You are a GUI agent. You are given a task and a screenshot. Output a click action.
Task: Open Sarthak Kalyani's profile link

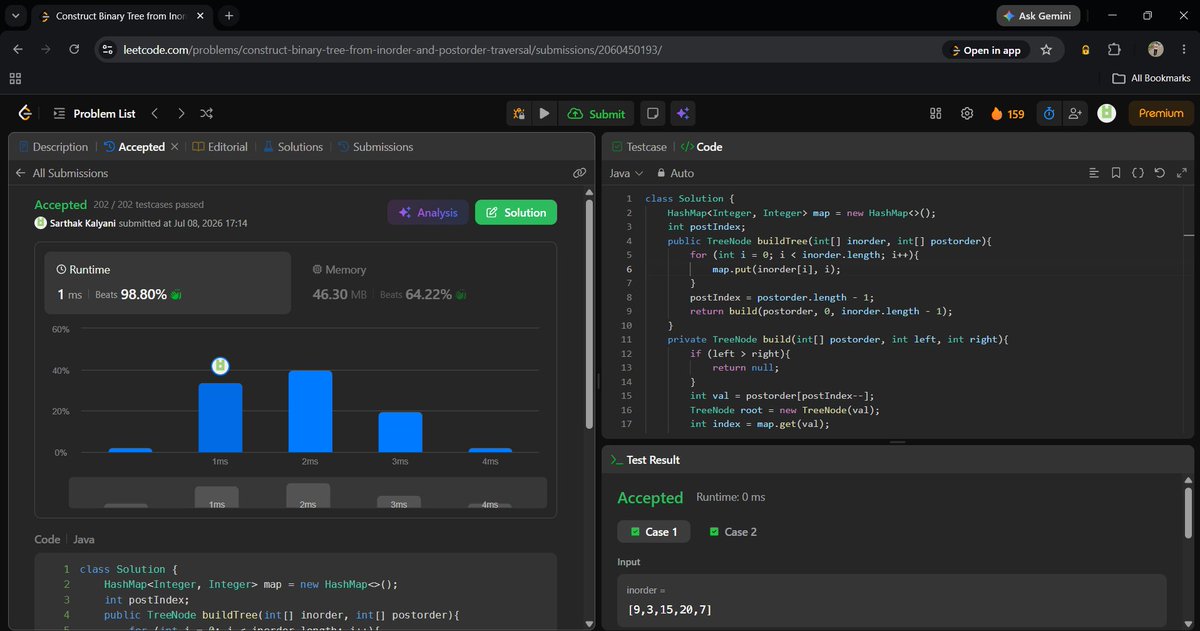83,223
